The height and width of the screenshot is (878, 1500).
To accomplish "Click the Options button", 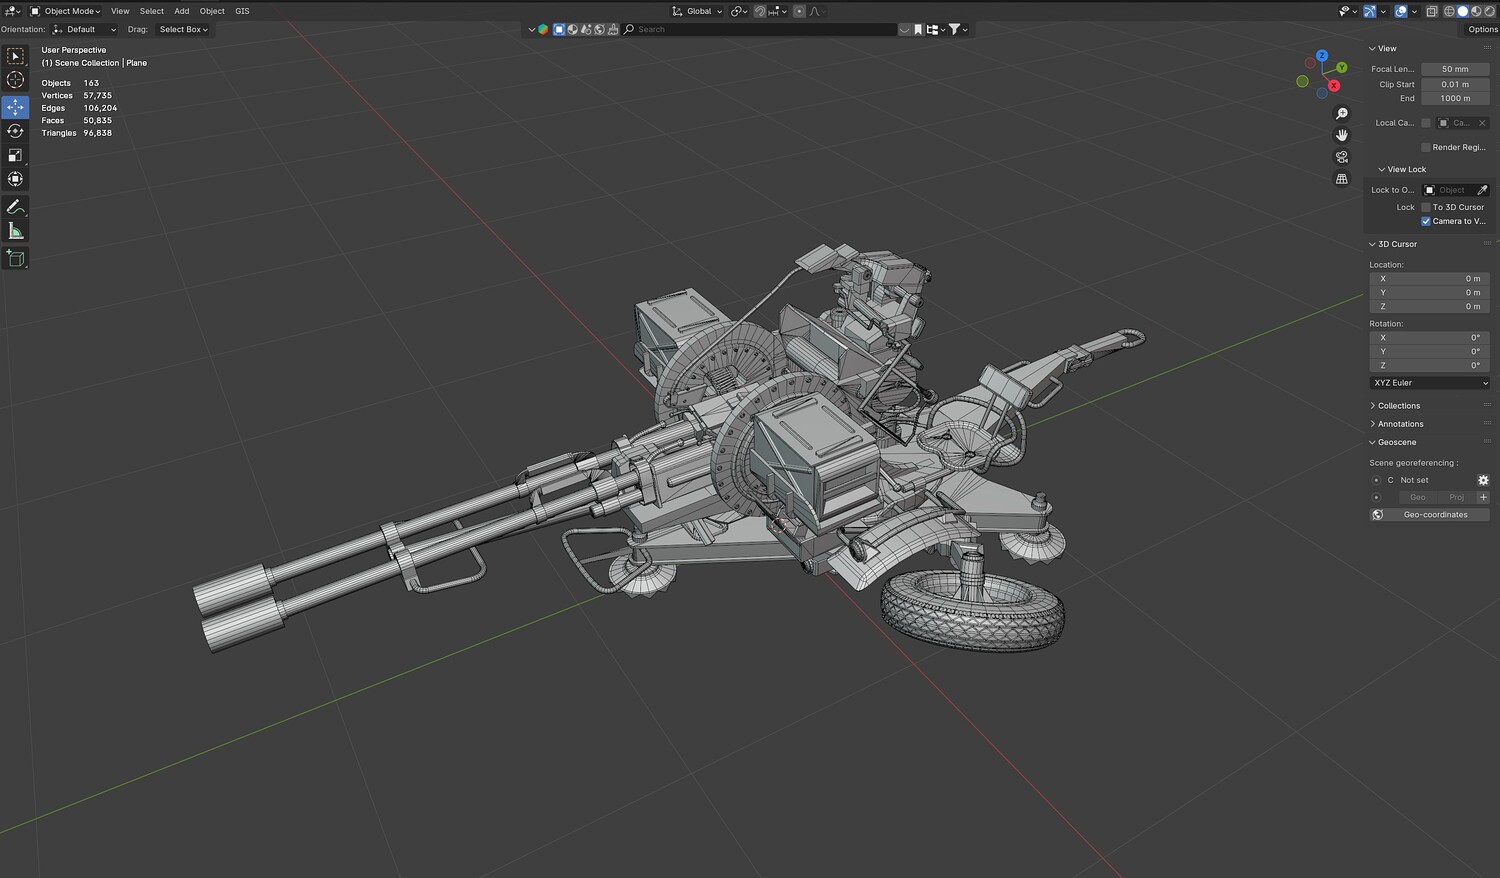I will [x=1483, y=29].
